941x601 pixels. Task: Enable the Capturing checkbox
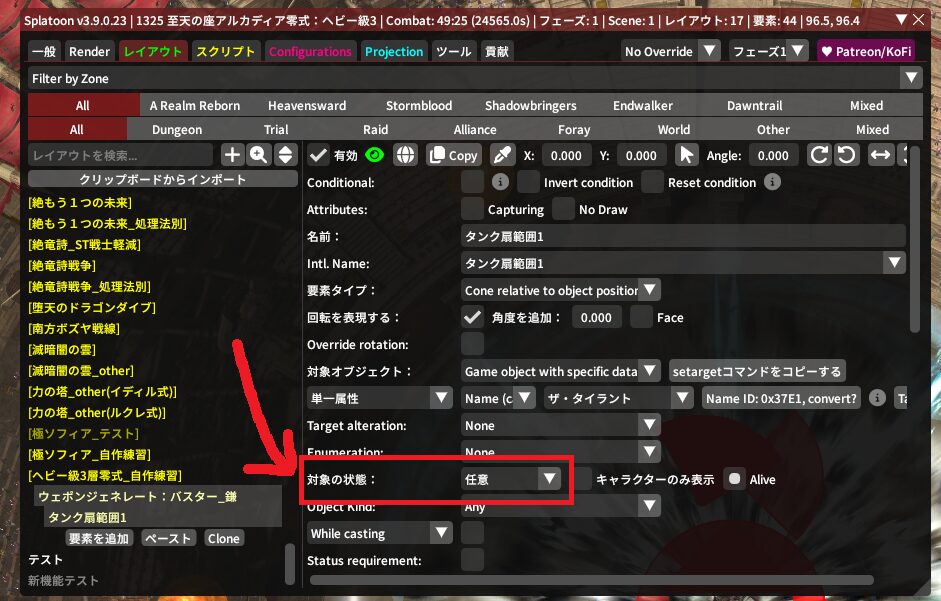point(472,209)
